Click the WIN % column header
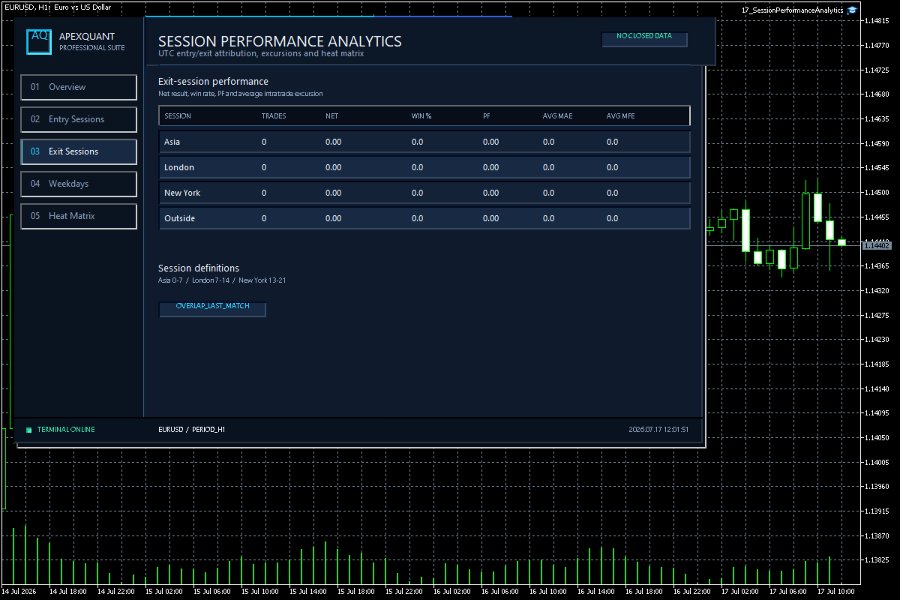This screenshot has width=900, height=600. [421, 116]
